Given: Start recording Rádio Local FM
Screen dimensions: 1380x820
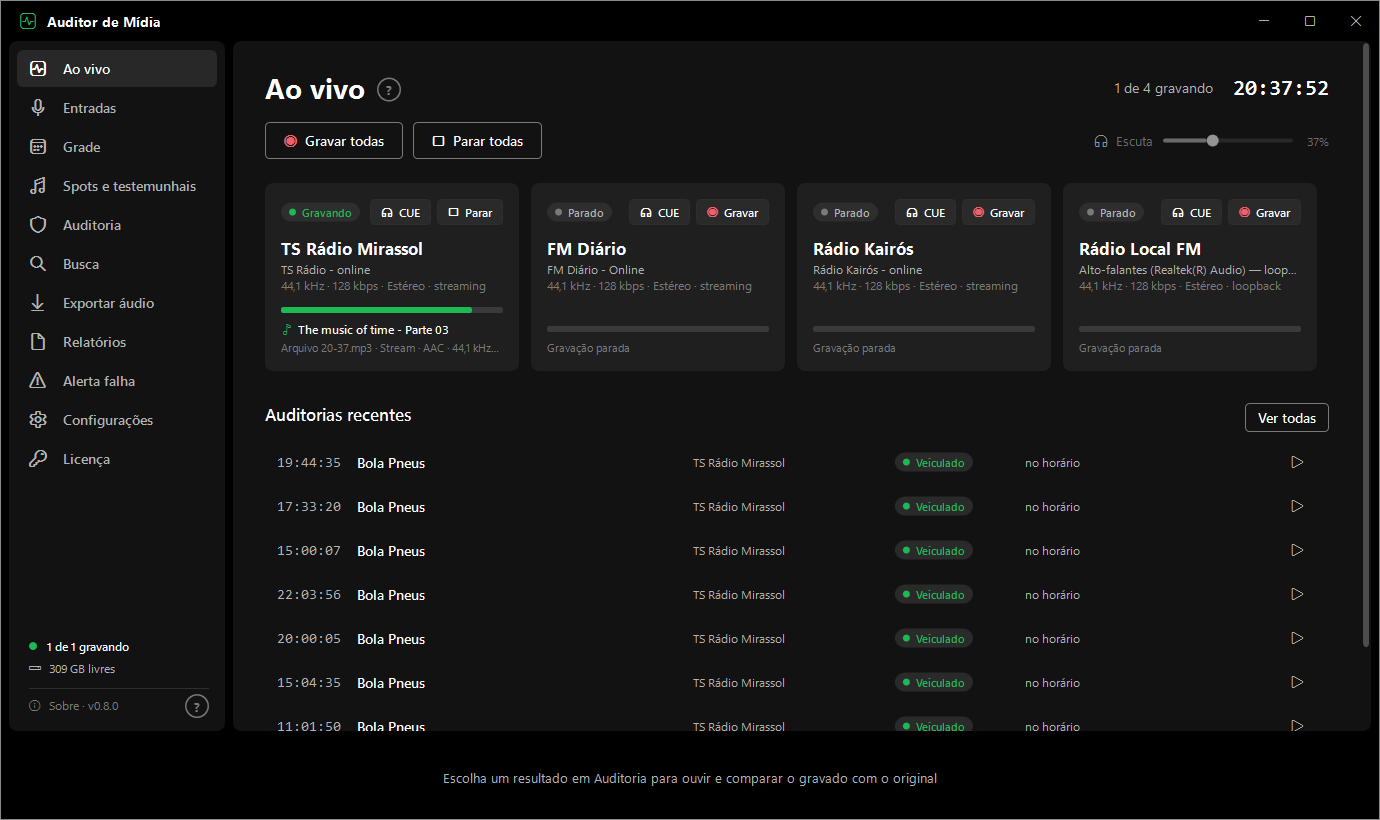Looking at the screenshot, I should [1265, 213].
